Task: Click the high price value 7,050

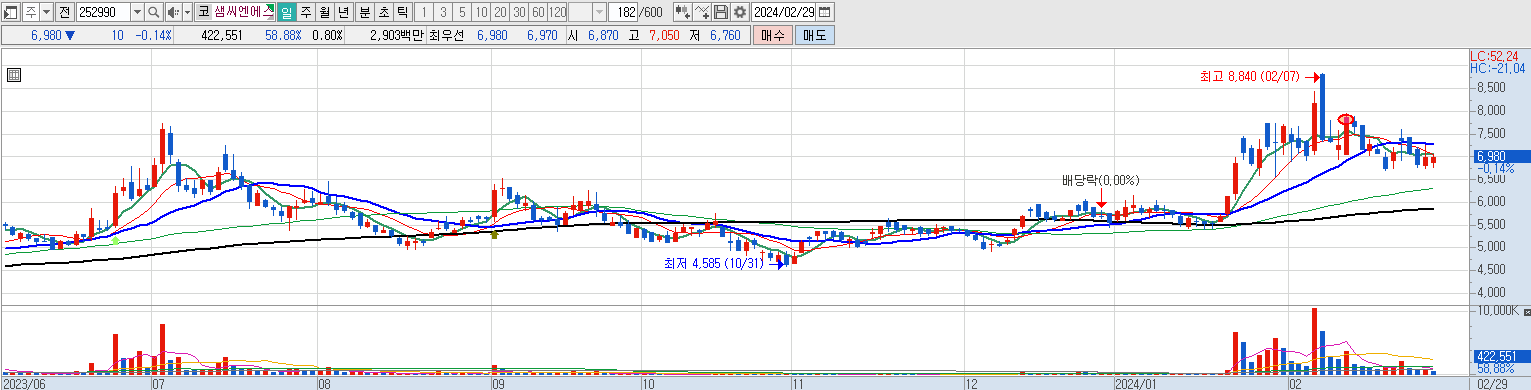Action: tap(664, 35)
